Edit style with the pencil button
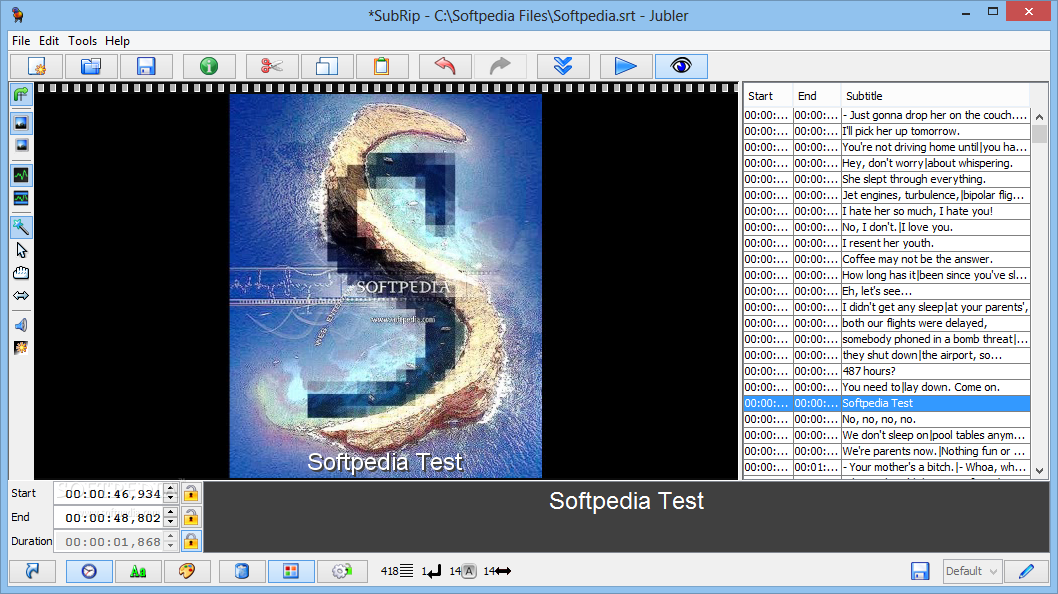 click(1026, 571)
